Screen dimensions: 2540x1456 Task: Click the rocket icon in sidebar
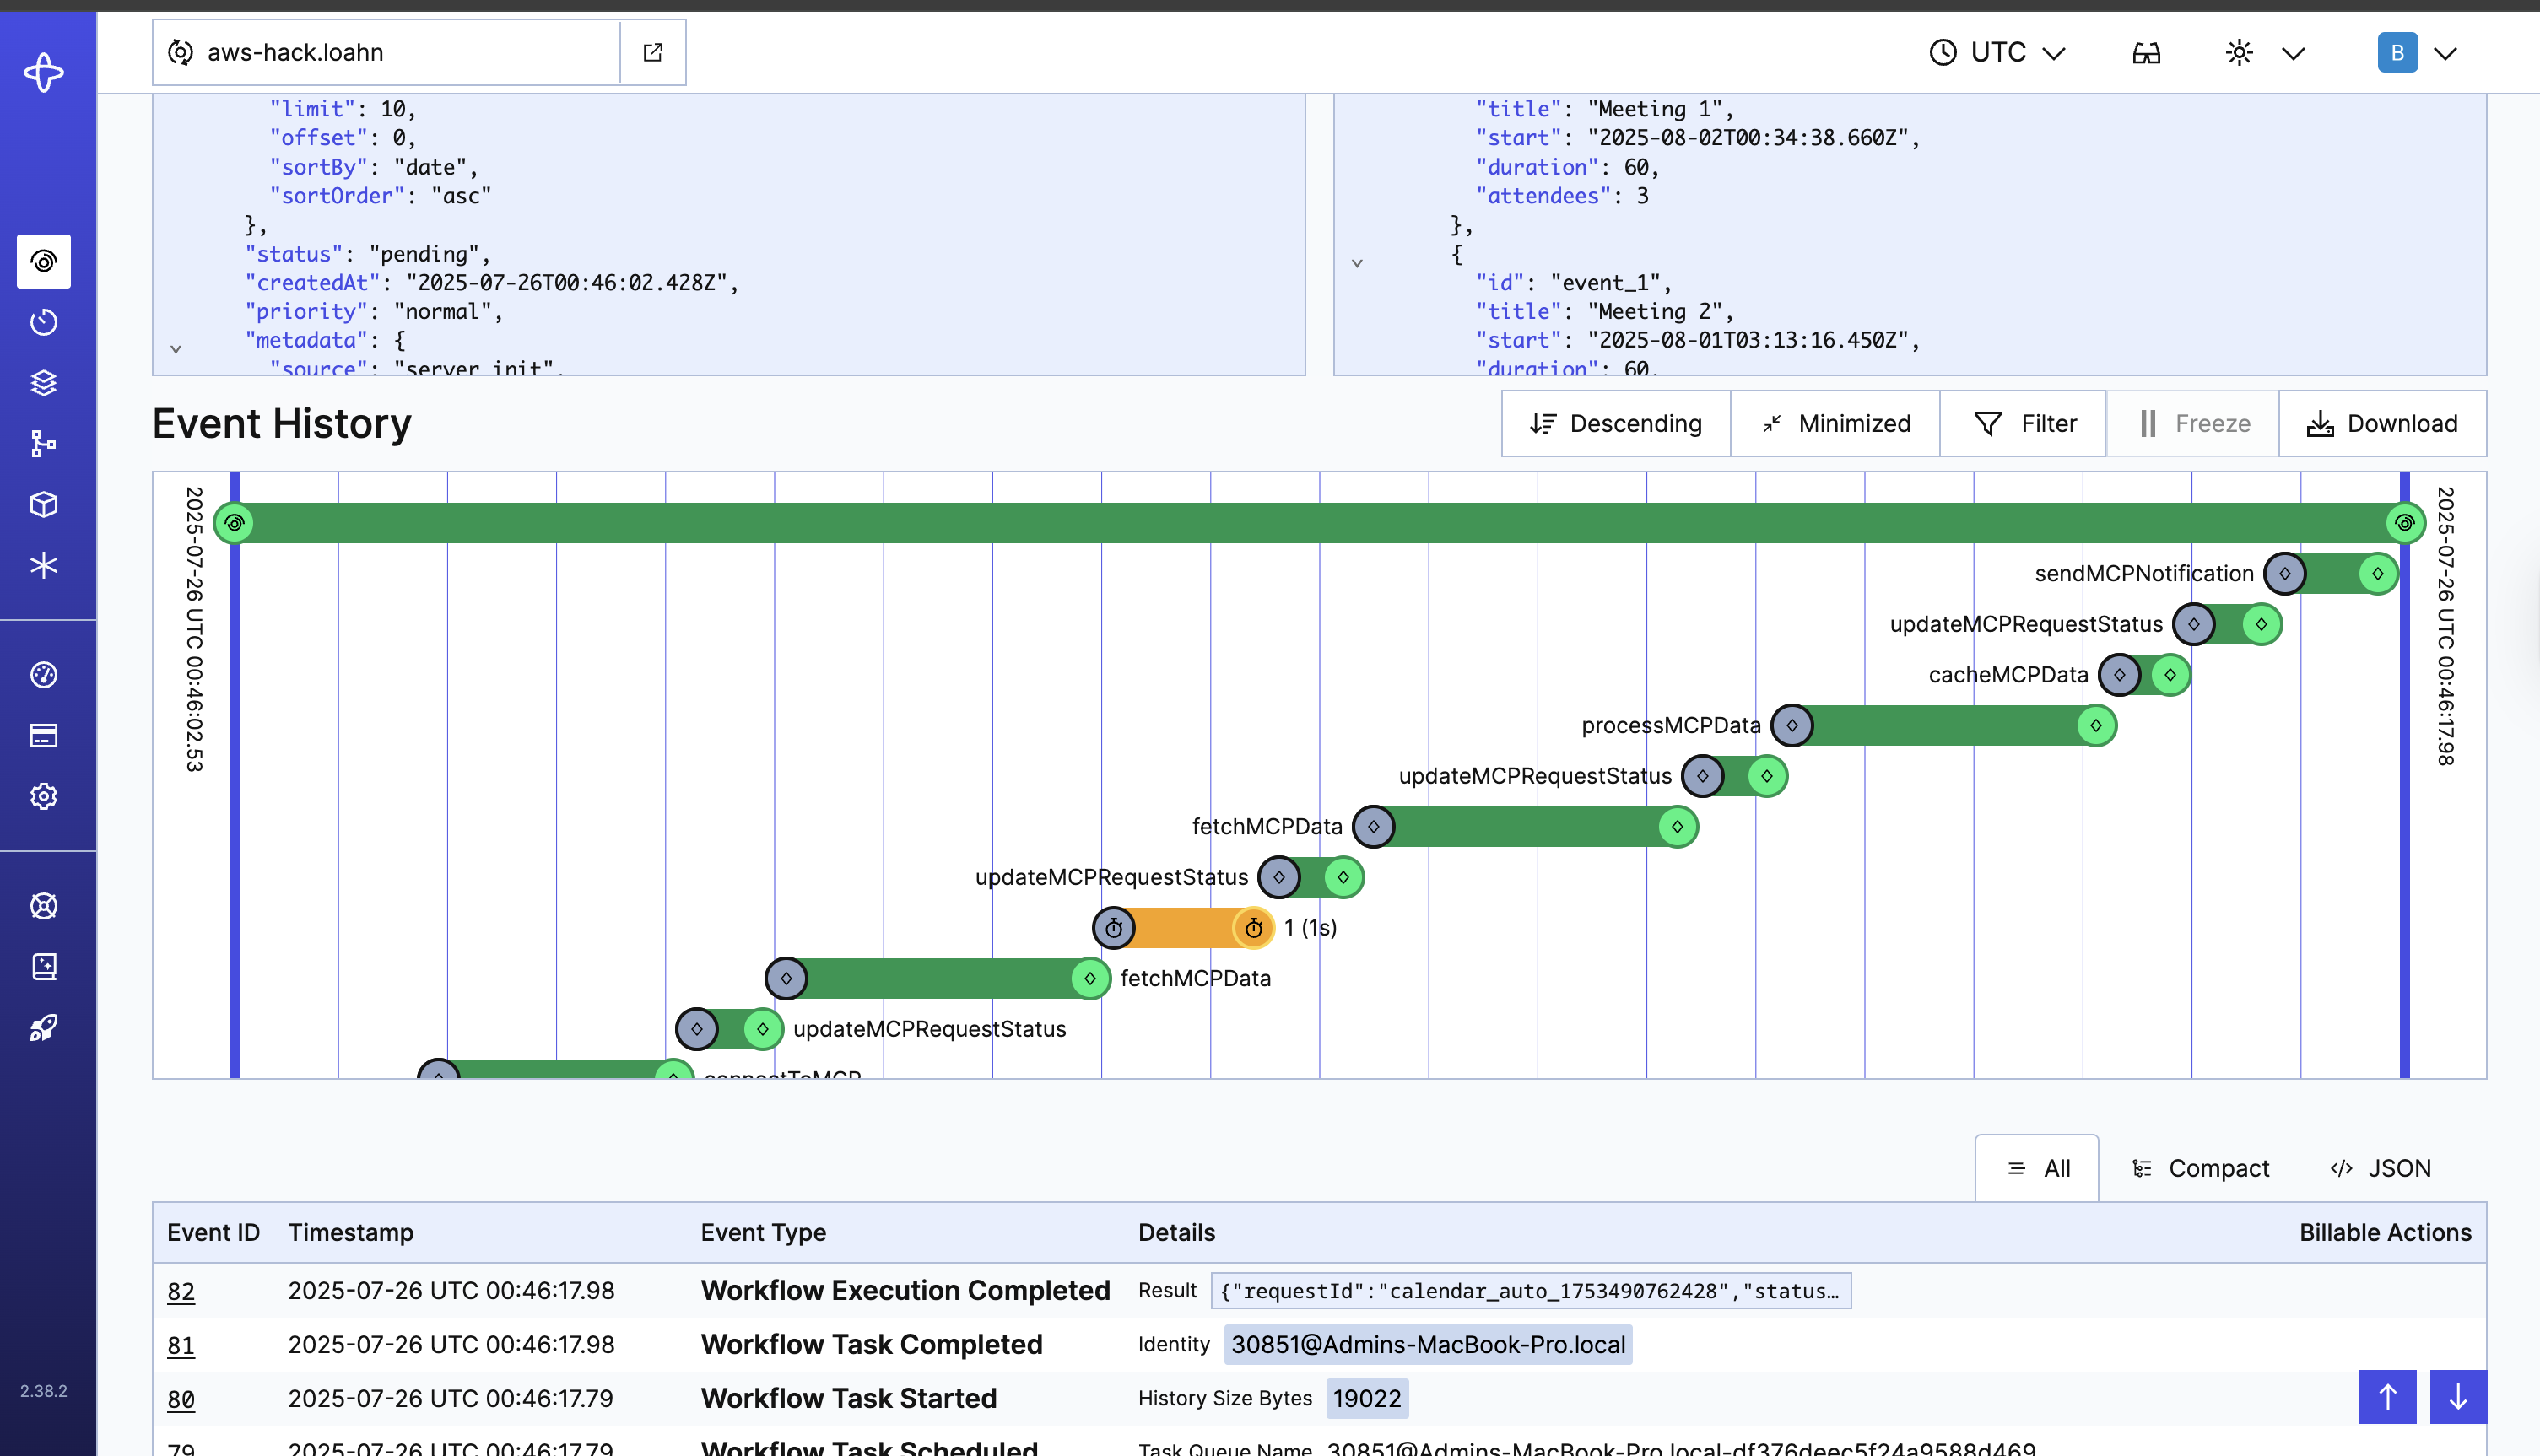click(43, 1027)
